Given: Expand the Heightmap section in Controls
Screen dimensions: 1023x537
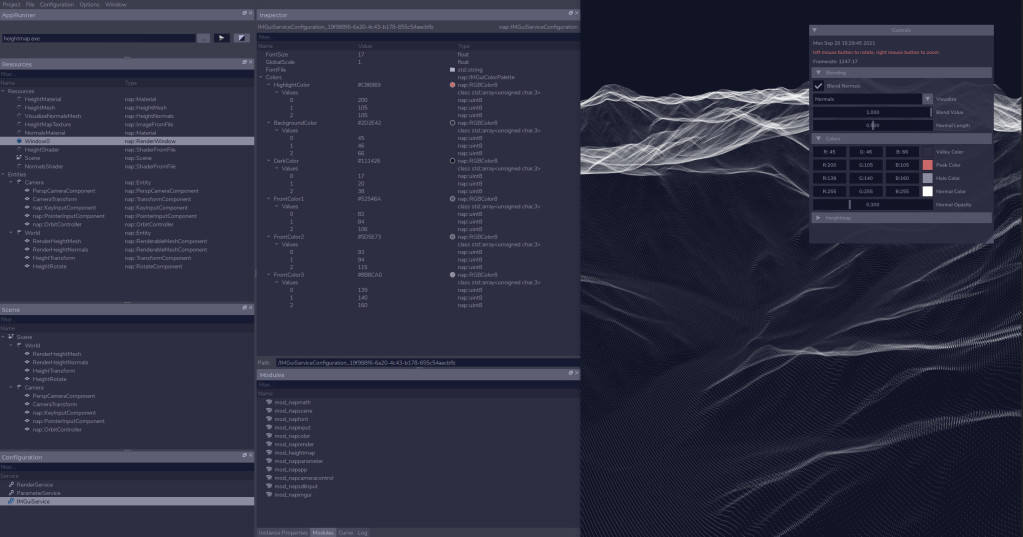Looking at the screenshot, I should click(x=819, y=216).
